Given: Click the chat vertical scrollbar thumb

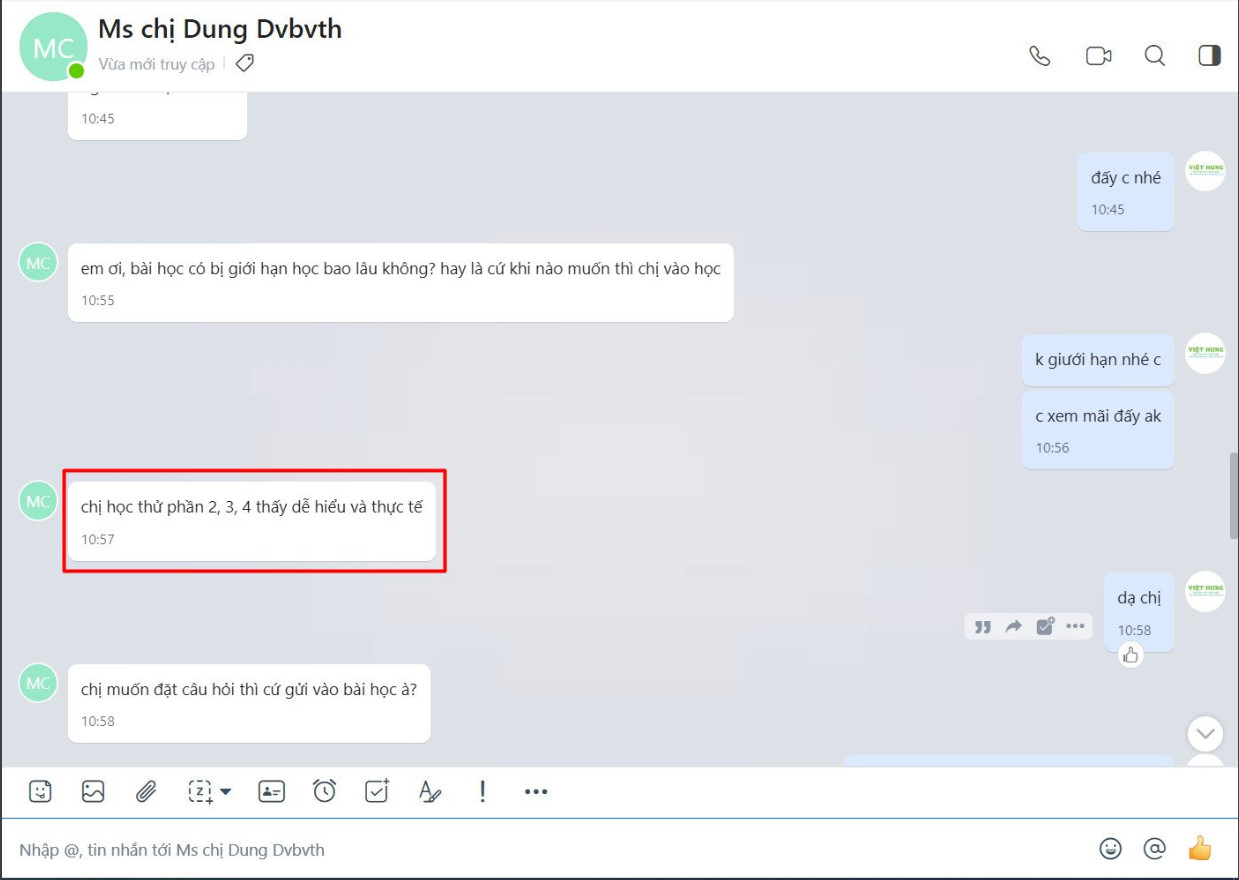Looking at the screenshot, I should 1233,496.
